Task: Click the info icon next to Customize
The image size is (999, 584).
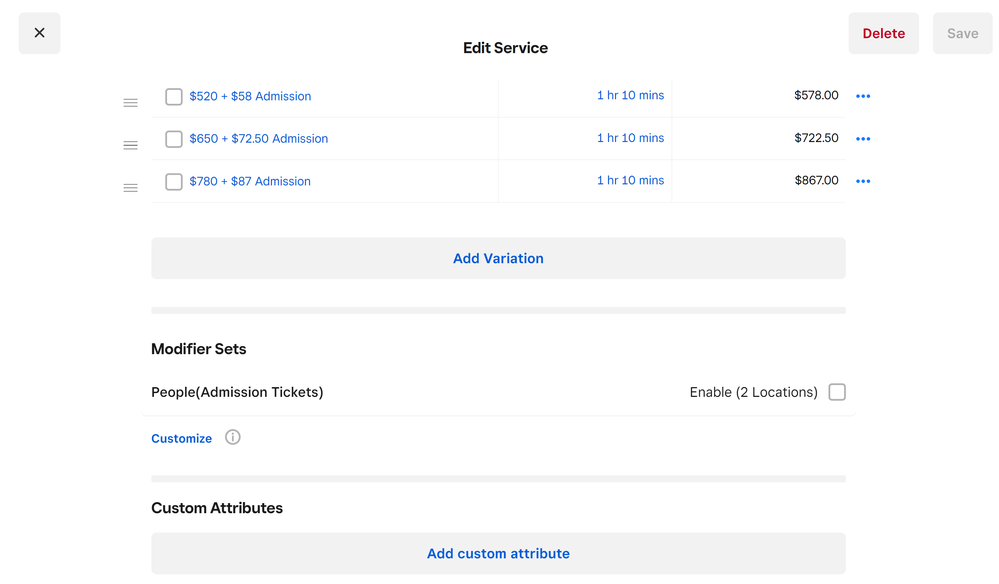Action: click(233, 437)
